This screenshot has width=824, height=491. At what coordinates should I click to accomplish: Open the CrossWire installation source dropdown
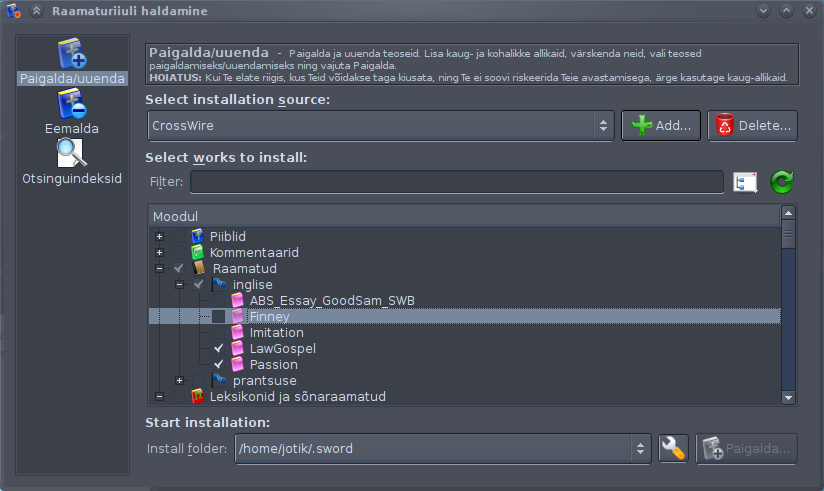(x=381, y=126)
